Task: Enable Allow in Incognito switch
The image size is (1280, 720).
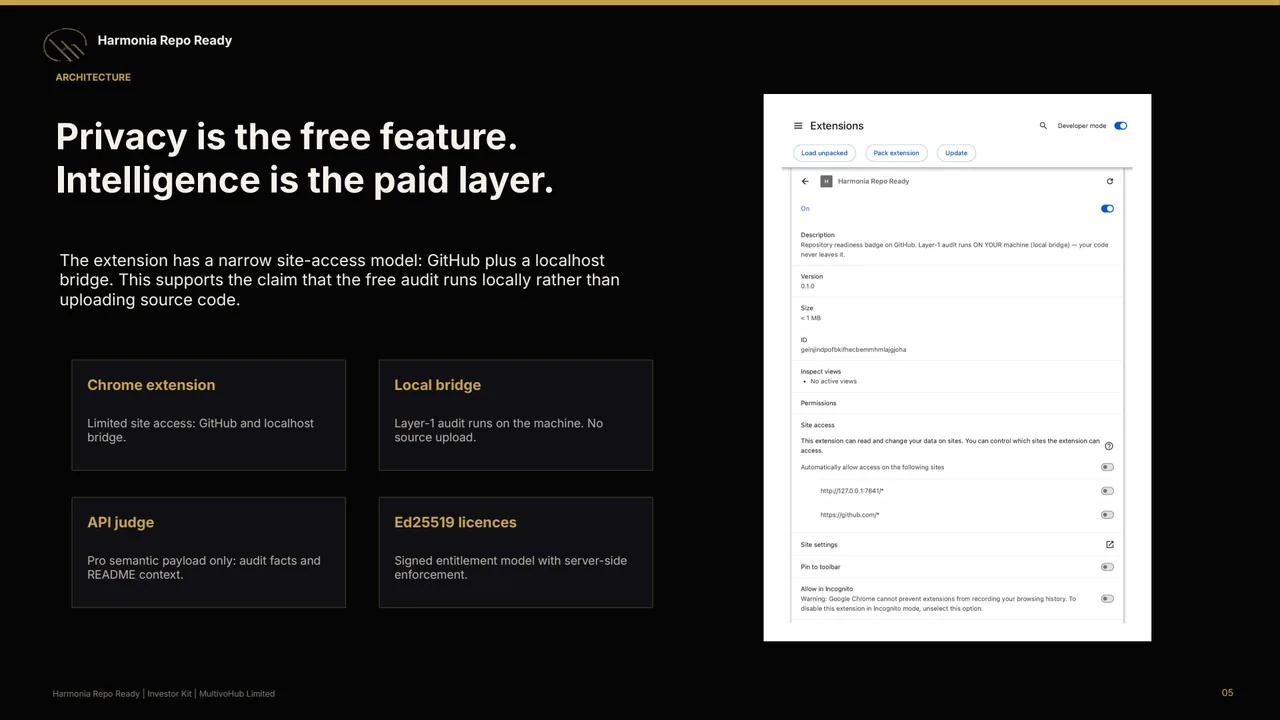Action: coord(1107,599)
